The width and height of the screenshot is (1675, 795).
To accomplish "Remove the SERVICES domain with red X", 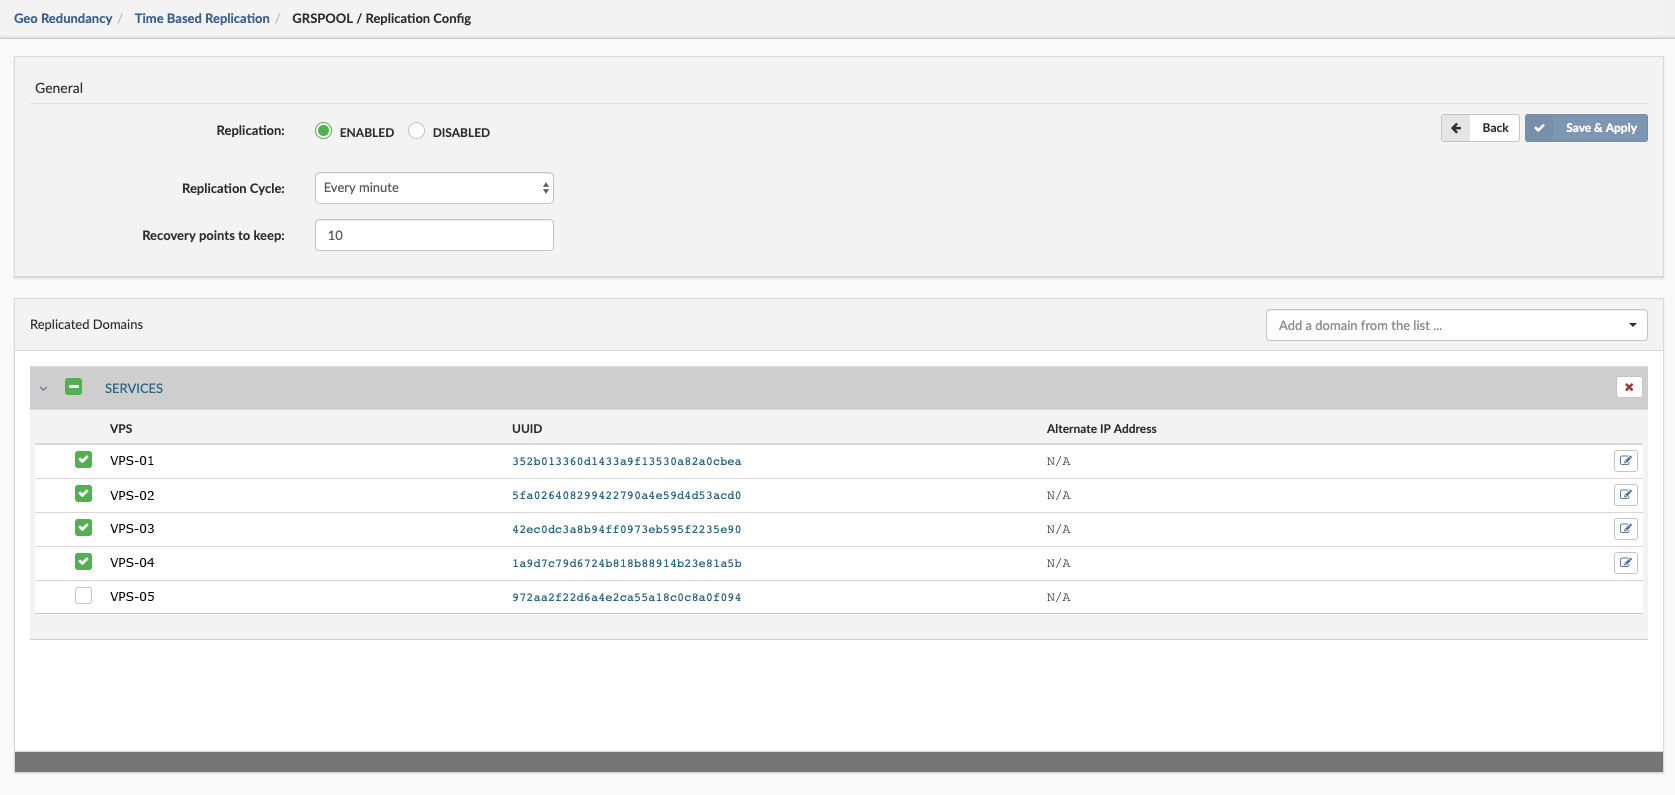I will (1629, 387).
